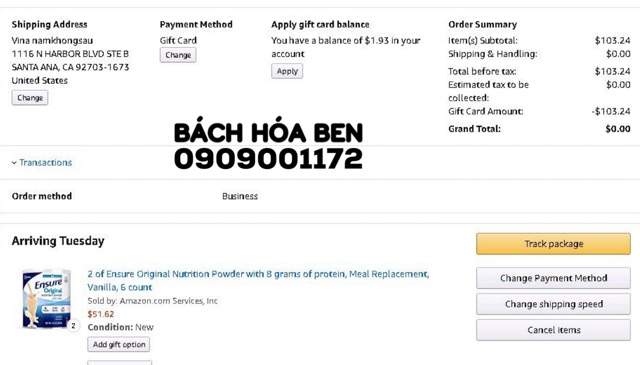Click the chevron icon beside Transactions
Image resolution: width=640 pixels, height=365 pixels.
(x=14, y=163)
